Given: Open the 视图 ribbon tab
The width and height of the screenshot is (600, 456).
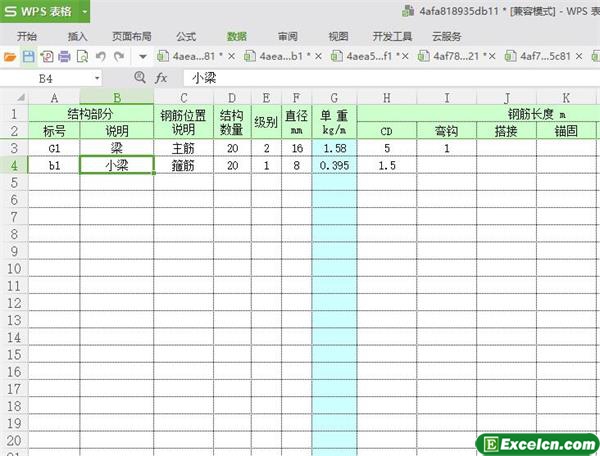Looking at the screenshot, I should [x=339, y=36].
